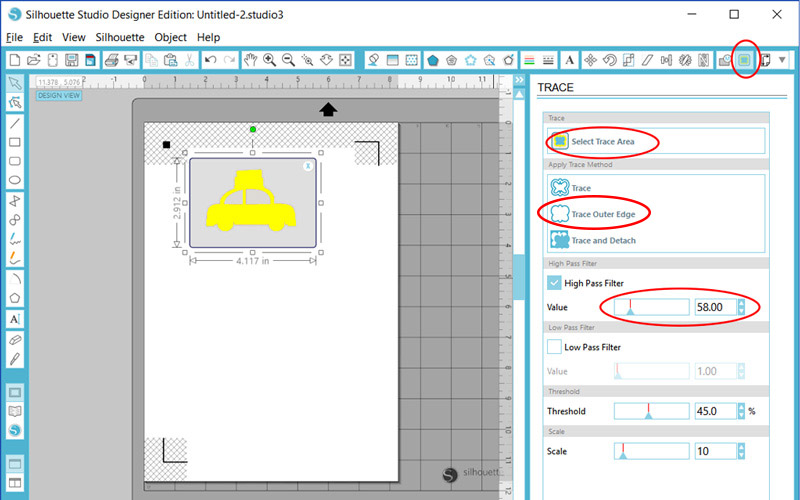
Task: Expand the toolbar overflow dropdown arrow
Action: pos(782,60)
